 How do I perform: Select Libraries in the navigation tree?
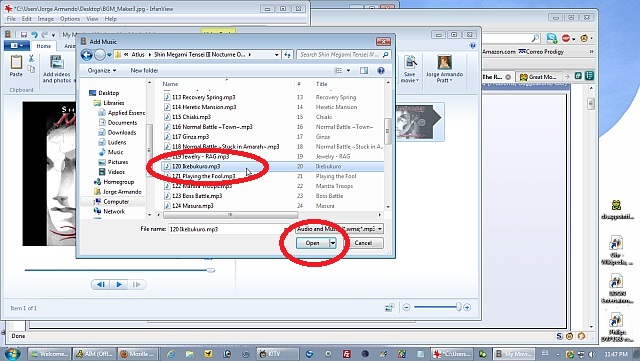tap(109, 103)
